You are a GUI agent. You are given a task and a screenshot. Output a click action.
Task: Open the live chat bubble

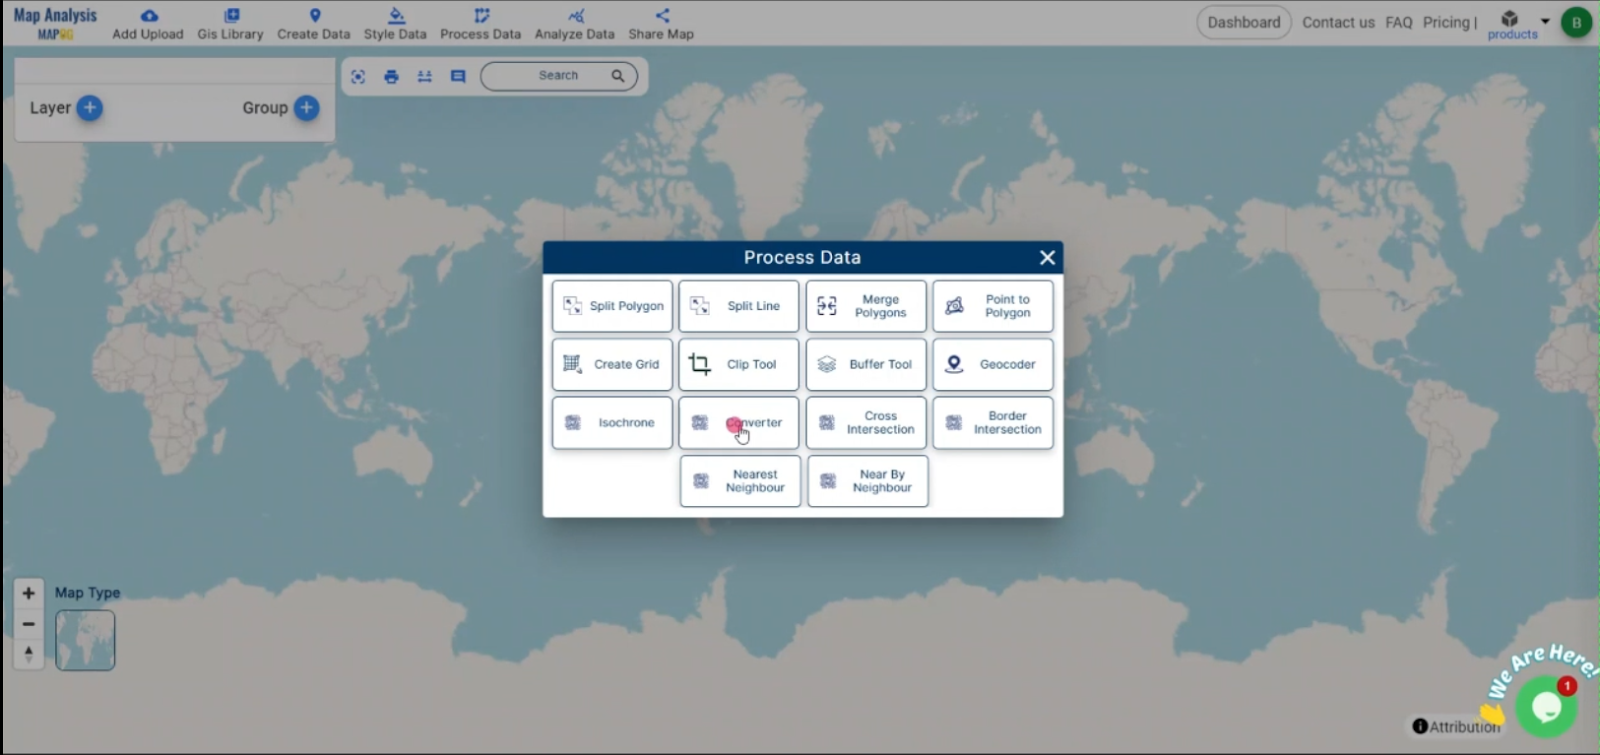[x=1546, y=707]
